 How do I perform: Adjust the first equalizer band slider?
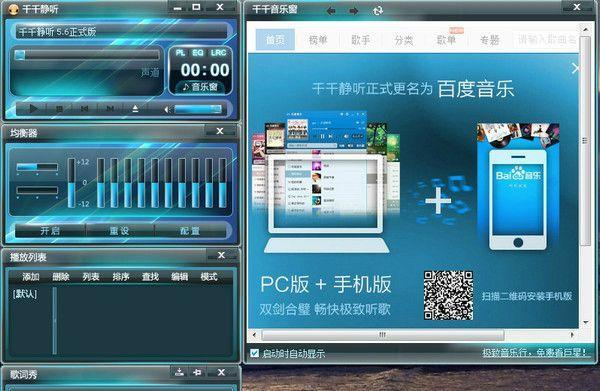point(101,183)
